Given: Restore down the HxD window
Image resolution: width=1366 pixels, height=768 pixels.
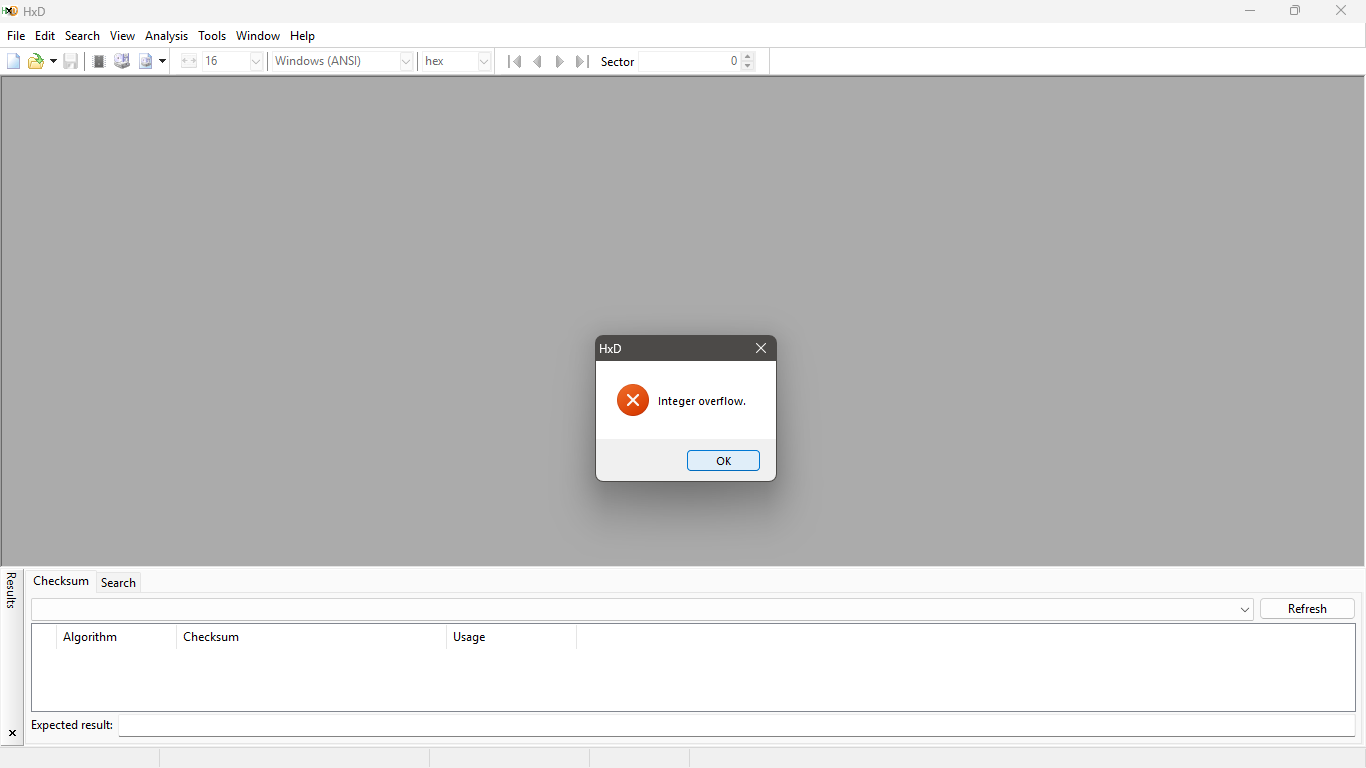Looking at the screenshot, I should [1295, 11].
